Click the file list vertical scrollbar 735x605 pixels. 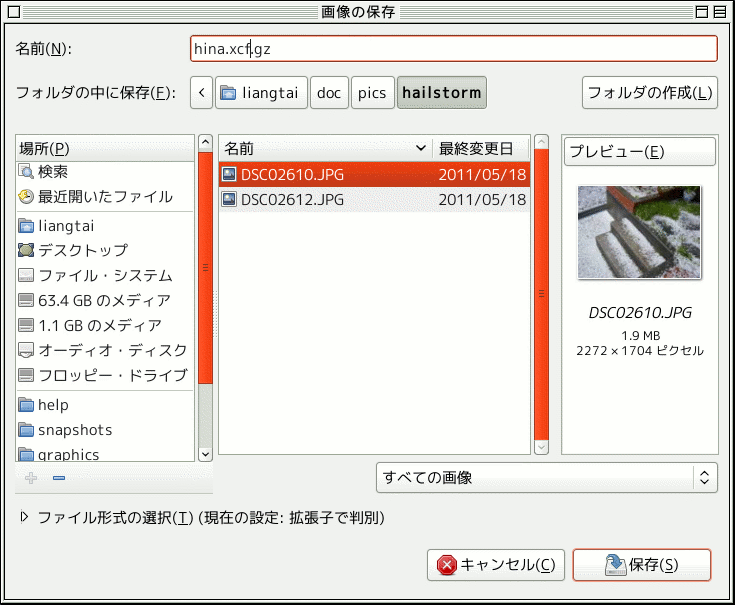click(x=541, y=295)
